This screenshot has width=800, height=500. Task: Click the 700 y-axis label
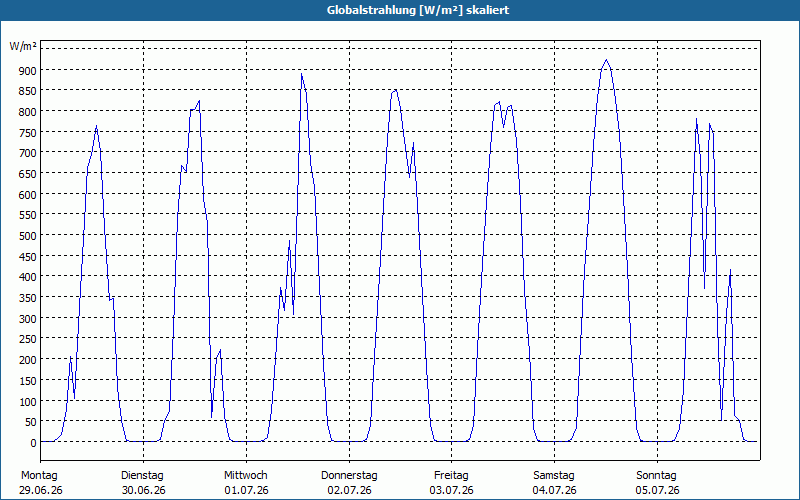[x=28, y=153]
